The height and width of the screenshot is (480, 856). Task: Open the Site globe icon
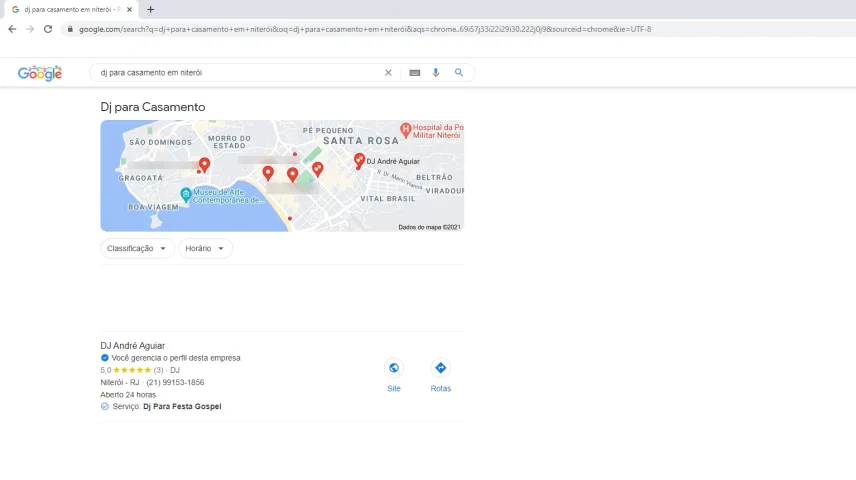pos(394,368)
